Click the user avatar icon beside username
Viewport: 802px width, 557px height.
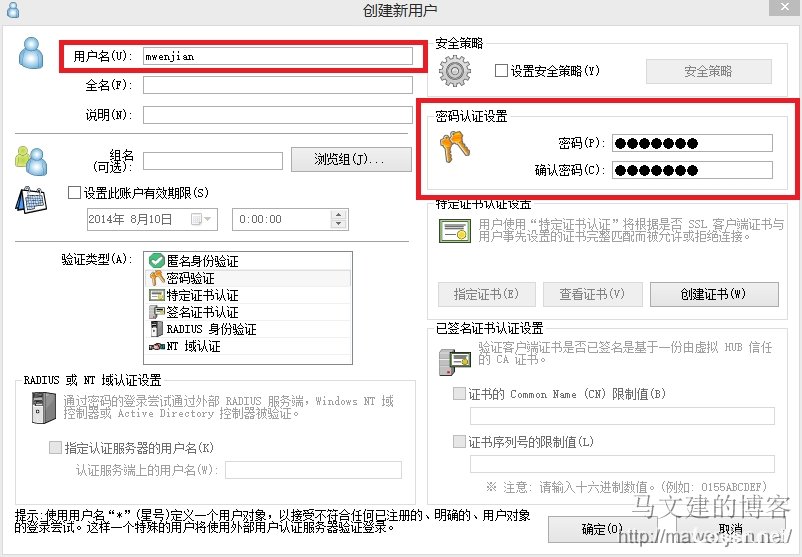(31, 53)
